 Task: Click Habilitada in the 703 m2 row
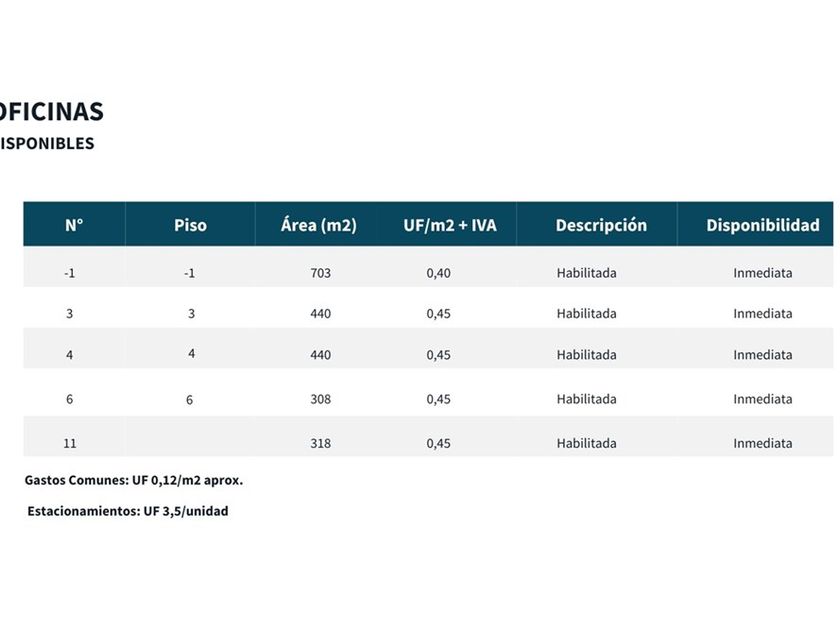pyautogui.click(x=586, y=273)
